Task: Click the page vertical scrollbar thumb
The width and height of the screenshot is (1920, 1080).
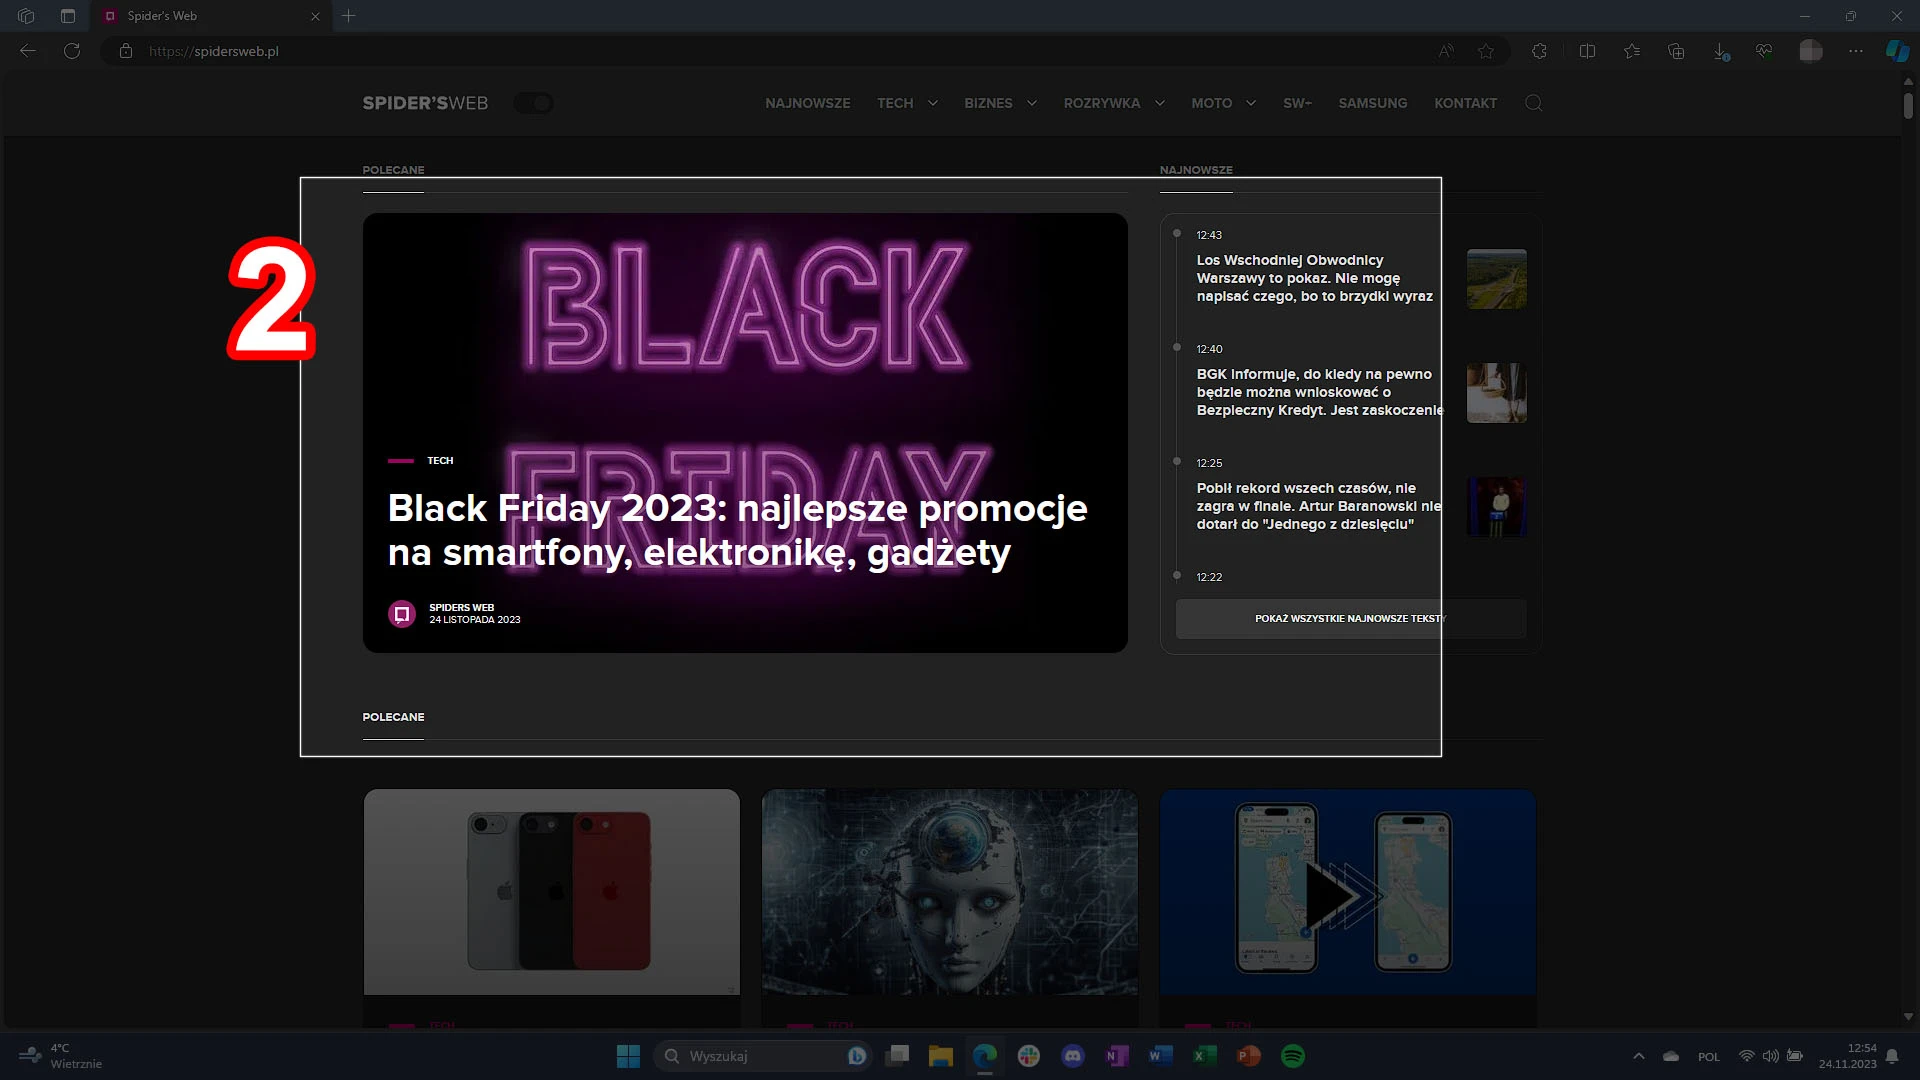Action: click(1908, 104)
